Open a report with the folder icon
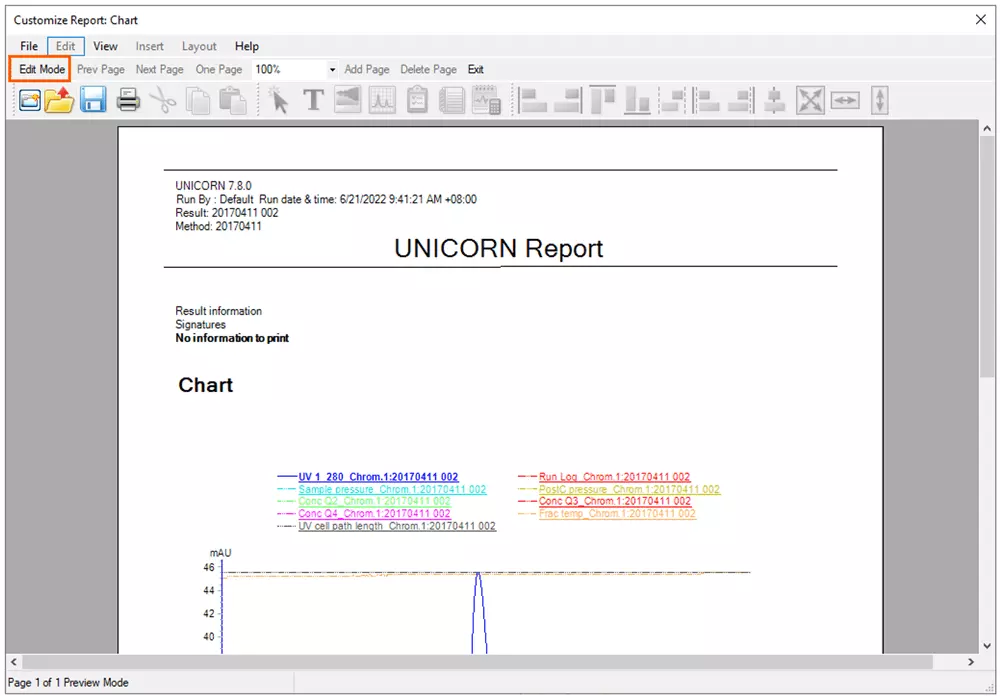 coord(59,100)
